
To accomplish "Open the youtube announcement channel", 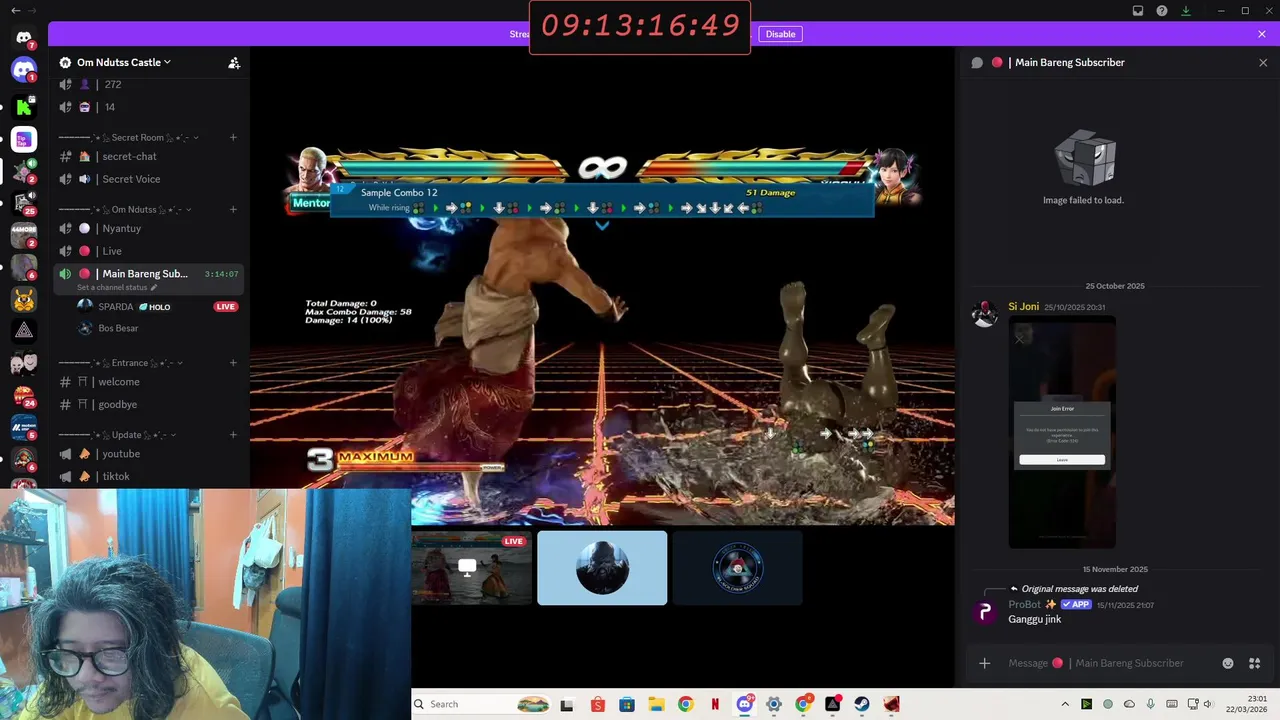I will [x=149, y=454].
